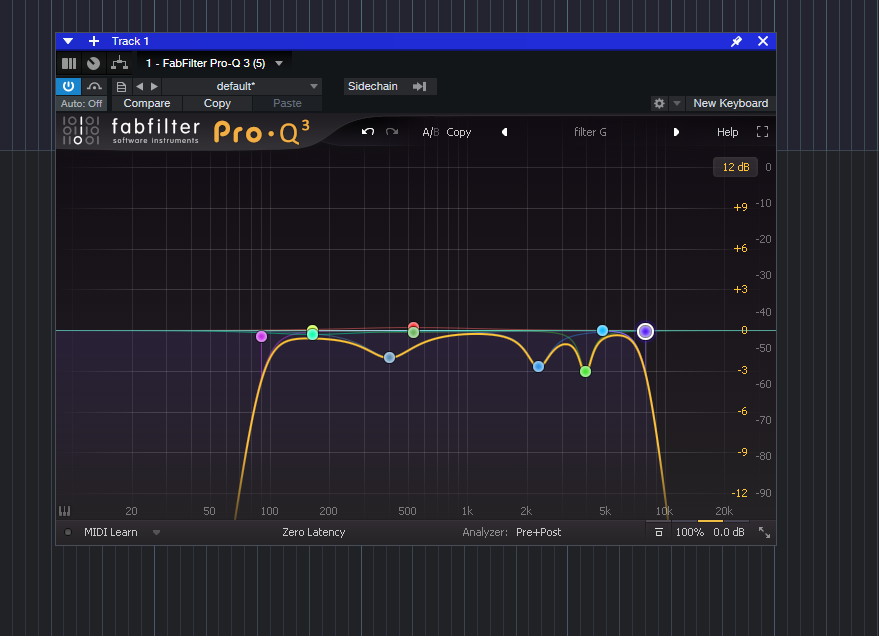Copy the A state to B
Screen dimensions: 879x636
pyautogui.click(x=459, y=132)
